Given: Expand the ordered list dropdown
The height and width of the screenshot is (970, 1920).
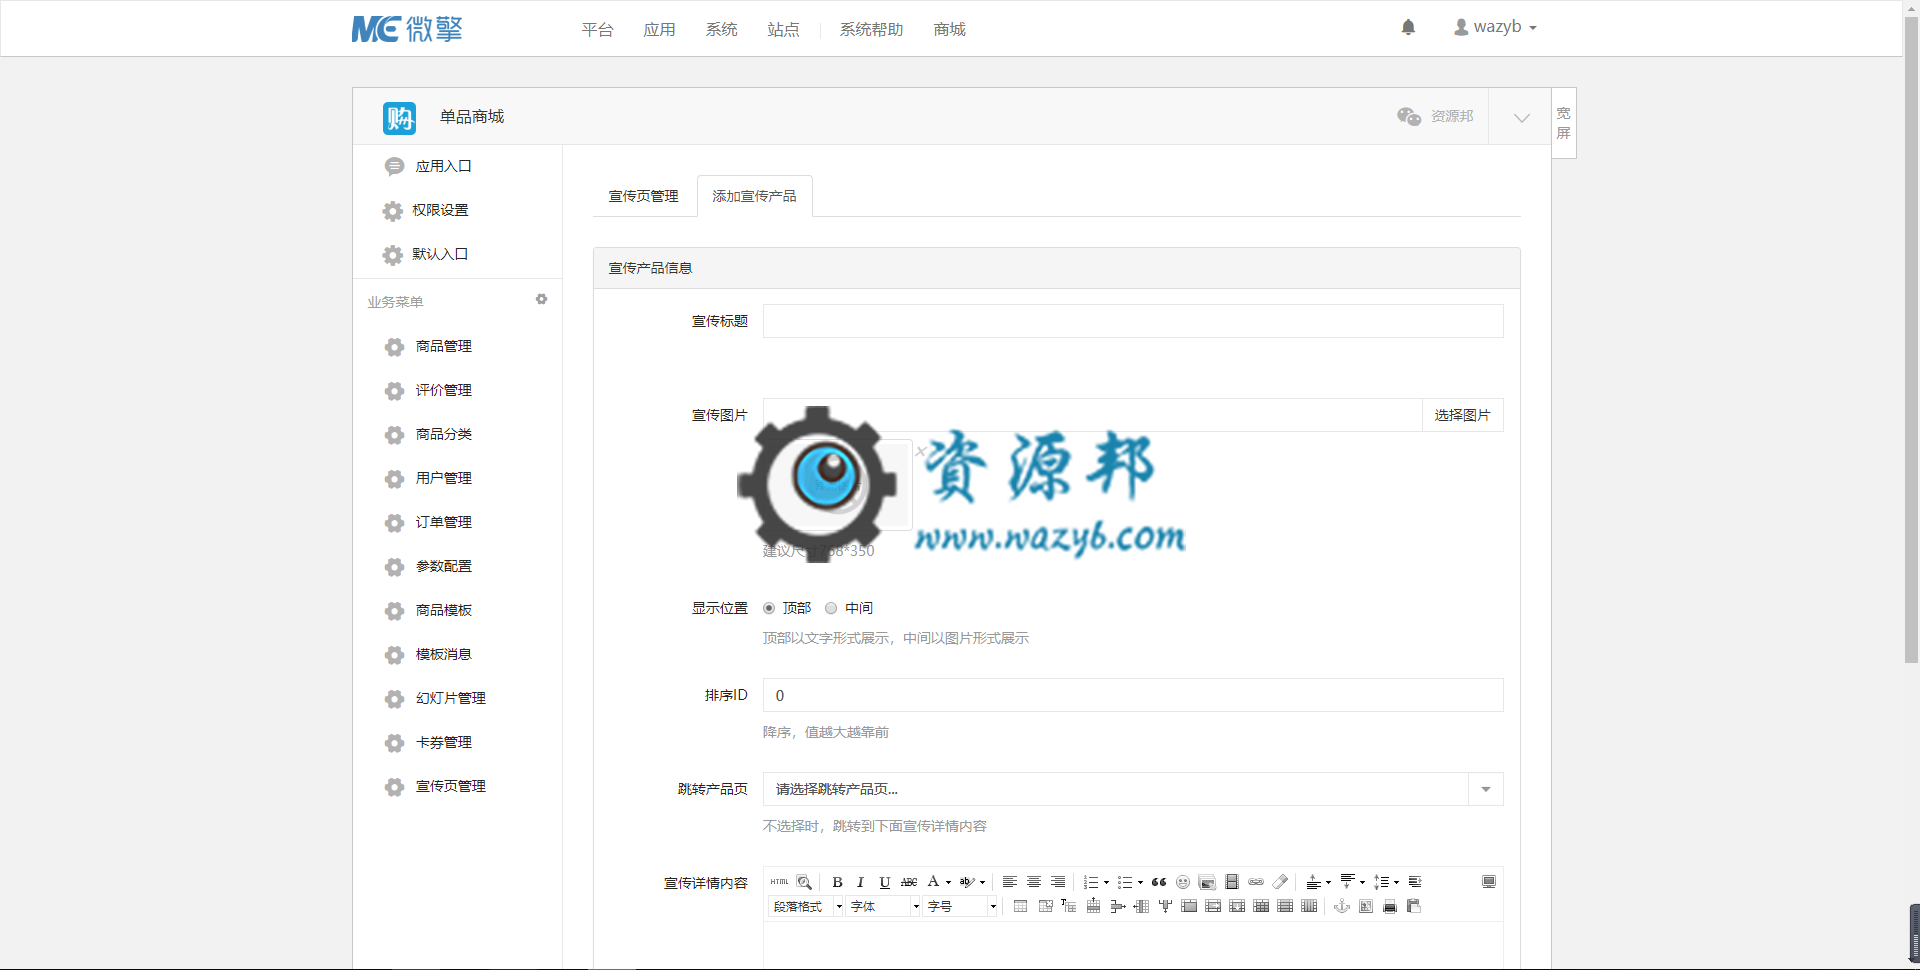Looking at the screenshot, I should [1106, 882].
